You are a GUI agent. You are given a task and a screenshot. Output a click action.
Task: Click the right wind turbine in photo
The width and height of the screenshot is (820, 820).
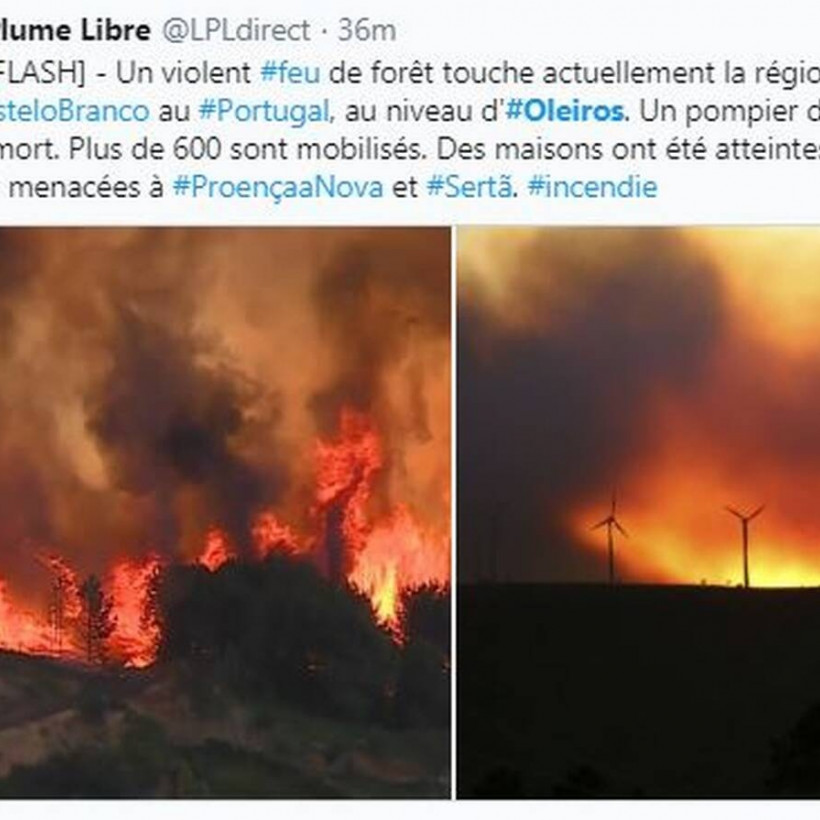coord(745,544)
